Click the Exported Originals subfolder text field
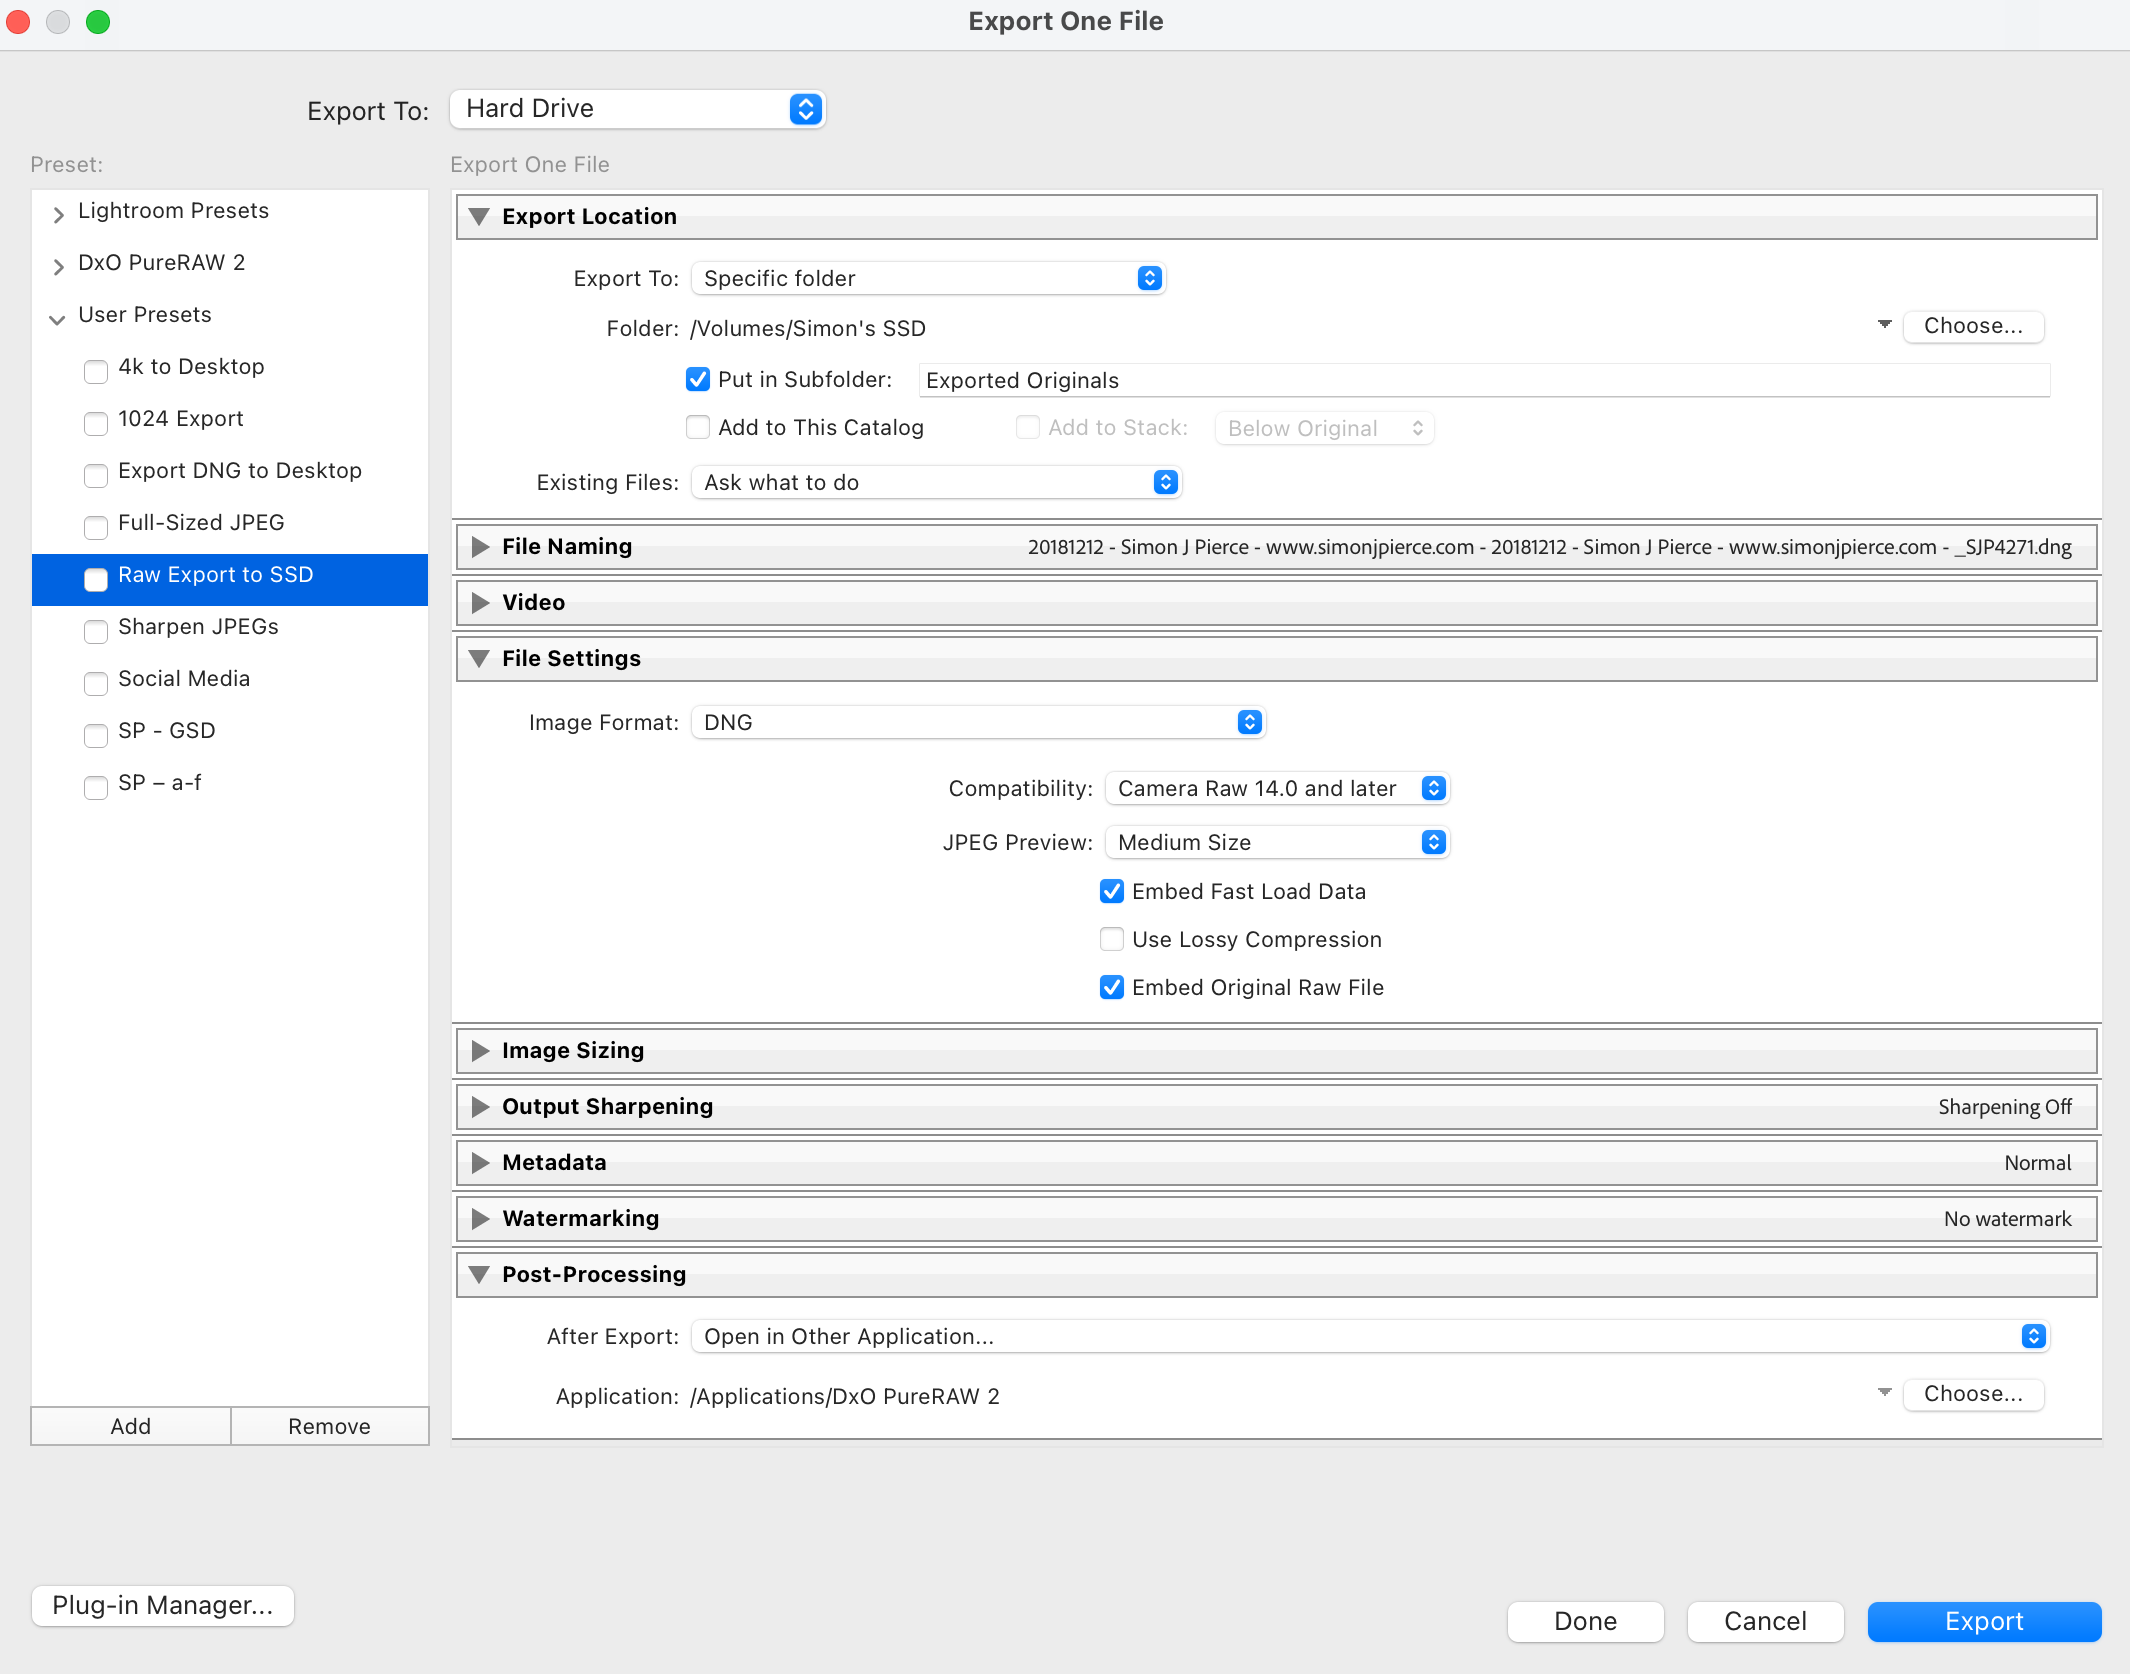The image size is (2130, 1674). [x=1483, y=381]
